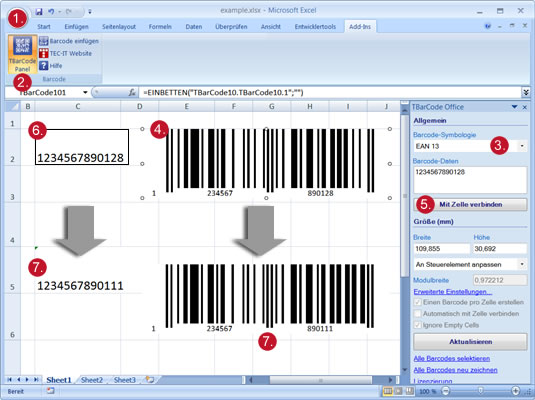Click the Alle Barcodes neu zeichnen link
This screenshot has height=400, width=535.
[x=456, y=370]
